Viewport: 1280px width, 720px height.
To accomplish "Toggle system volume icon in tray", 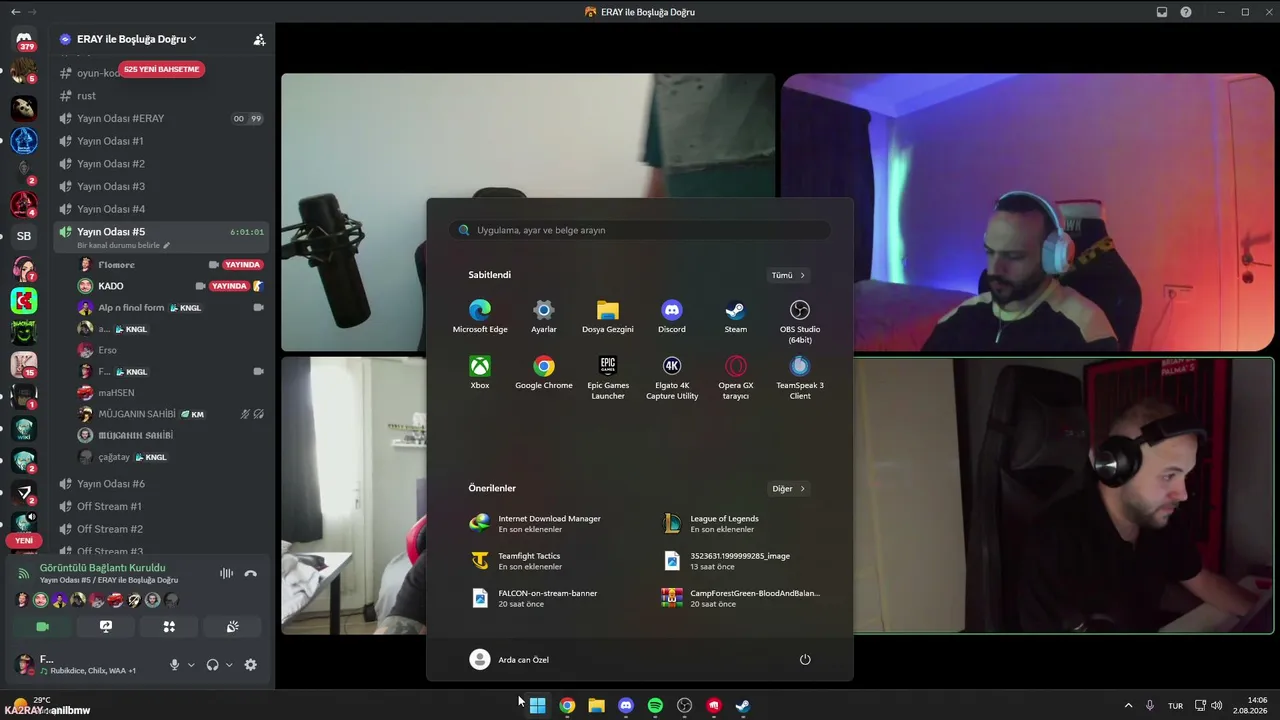I will click(1217, 706).
